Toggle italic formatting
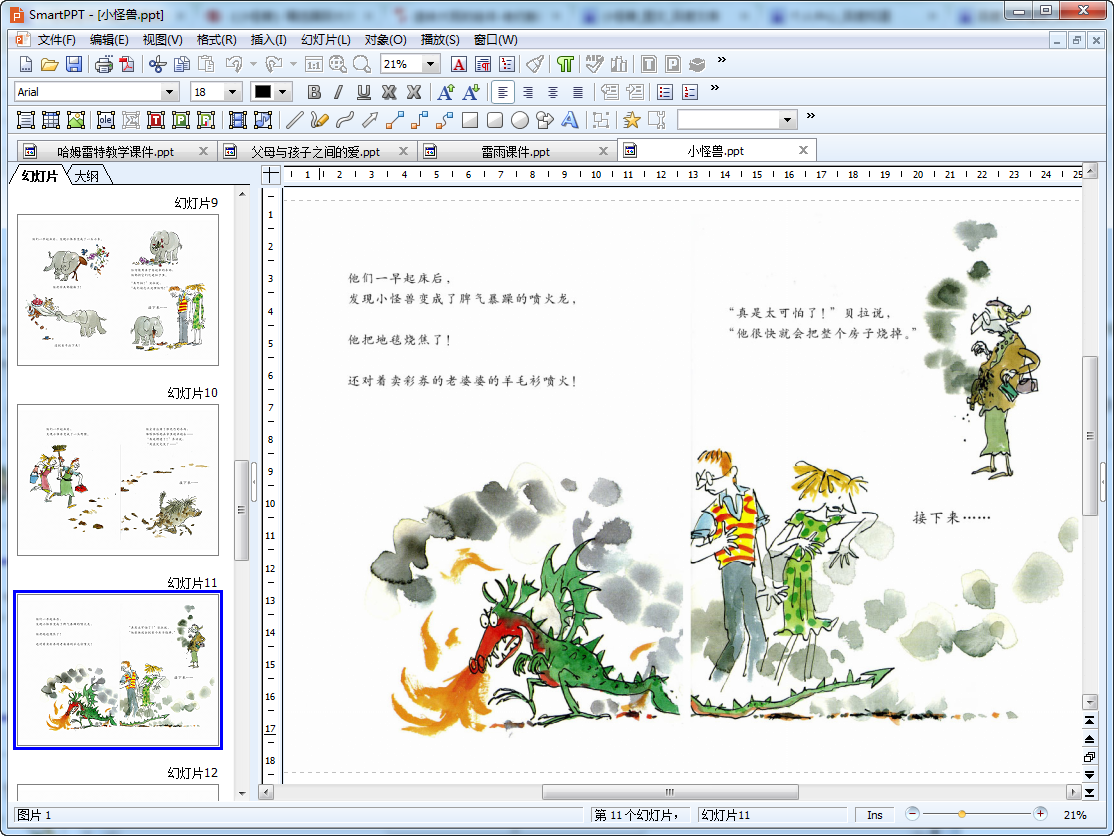Image resolution: width=1114 pixels, height=836 pixels. pos(339,92)
